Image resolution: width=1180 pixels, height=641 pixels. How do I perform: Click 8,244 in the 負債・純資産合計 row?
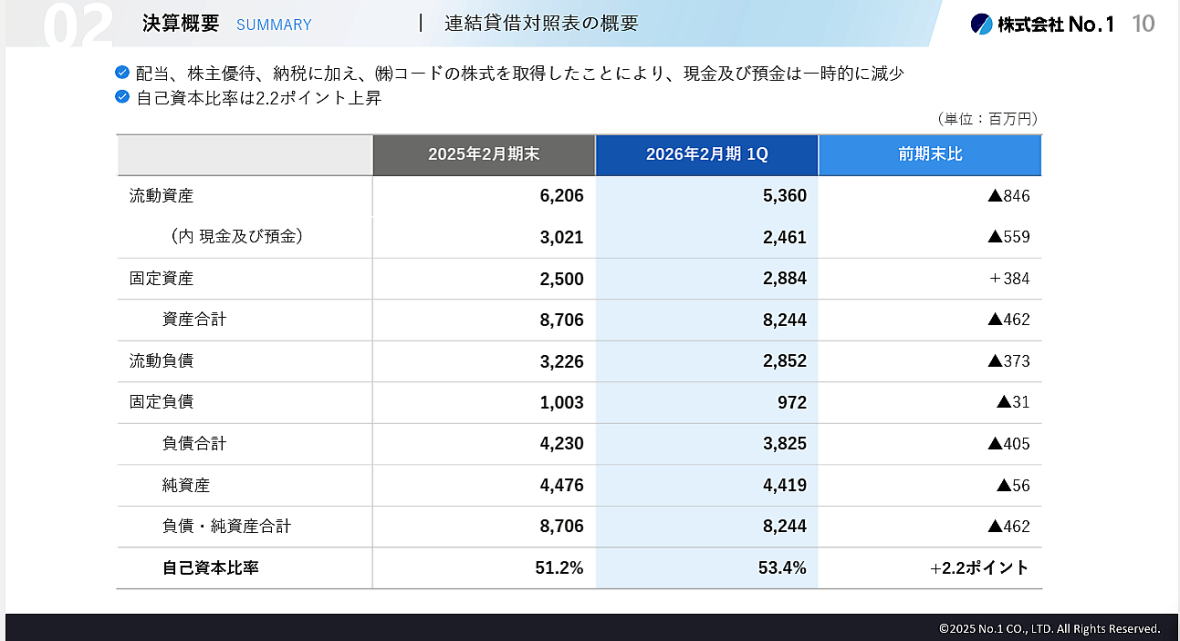point(784,526)
